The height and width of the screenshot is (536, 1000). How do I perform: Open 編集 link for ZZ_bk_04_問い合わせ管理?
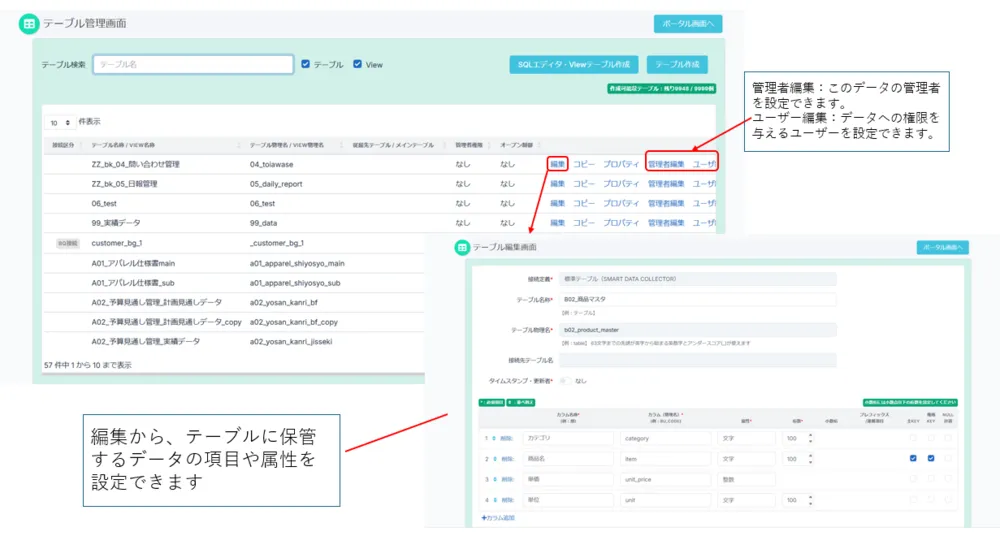557,164
